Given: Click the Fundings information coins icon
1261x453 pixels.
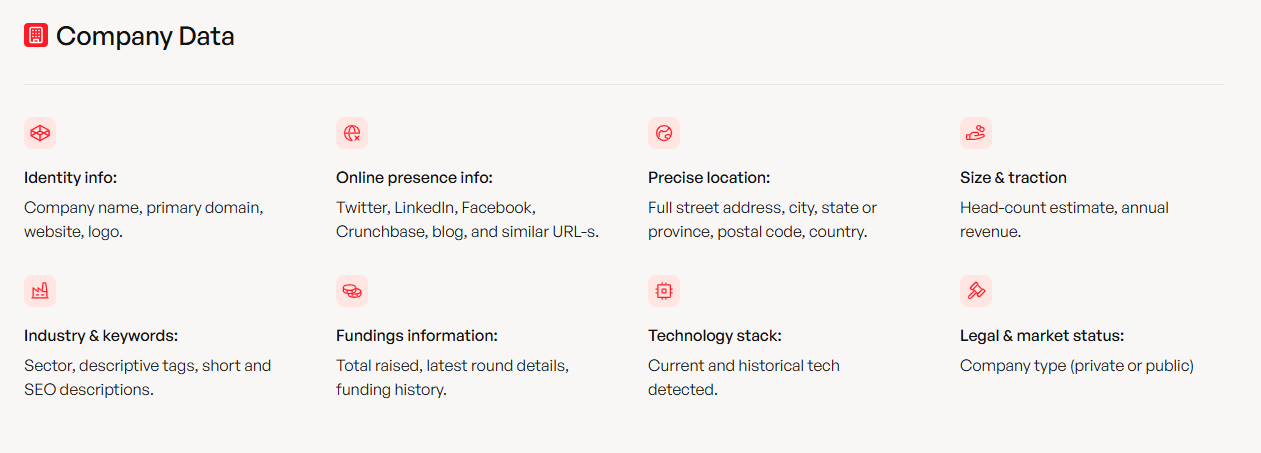Looking at the screenshot, I should (x=352, y=291).
